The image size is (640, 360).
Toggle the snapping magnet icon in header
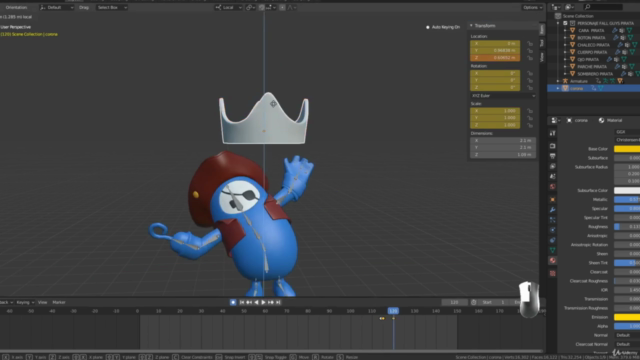coord(261,7)
